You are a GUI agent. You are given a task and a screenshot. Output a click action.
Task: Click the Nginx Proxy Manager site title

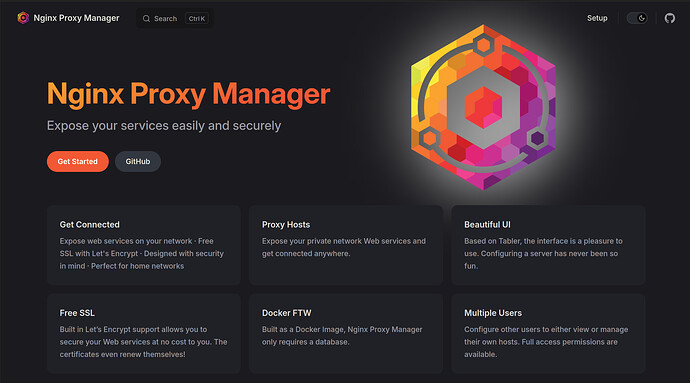point(76,18)
